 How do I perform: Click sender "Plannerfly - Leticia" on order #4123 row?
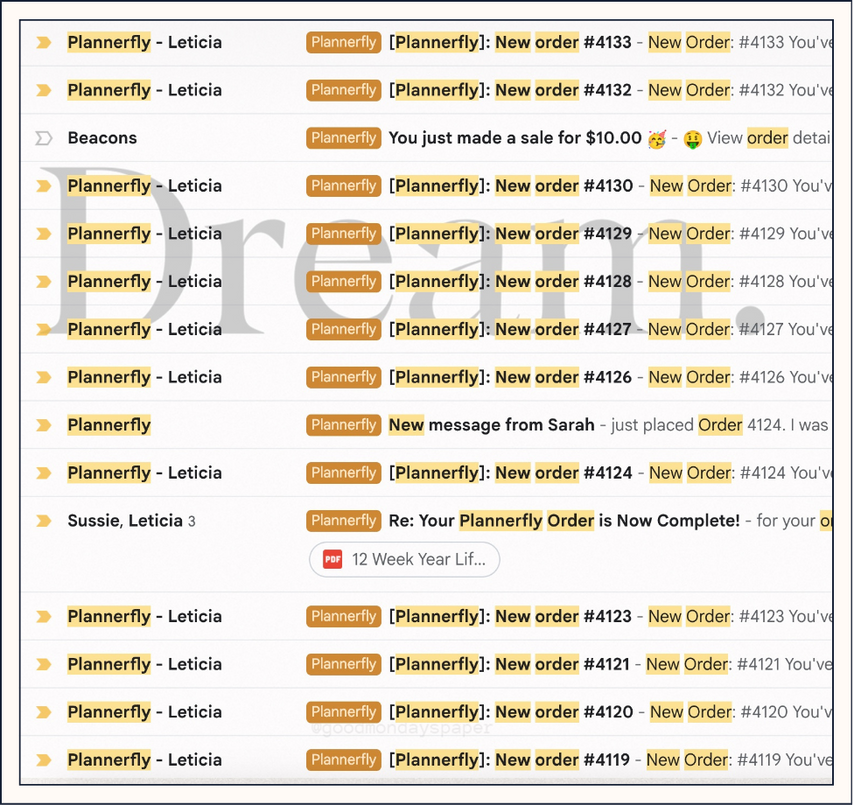pos(145,617)
